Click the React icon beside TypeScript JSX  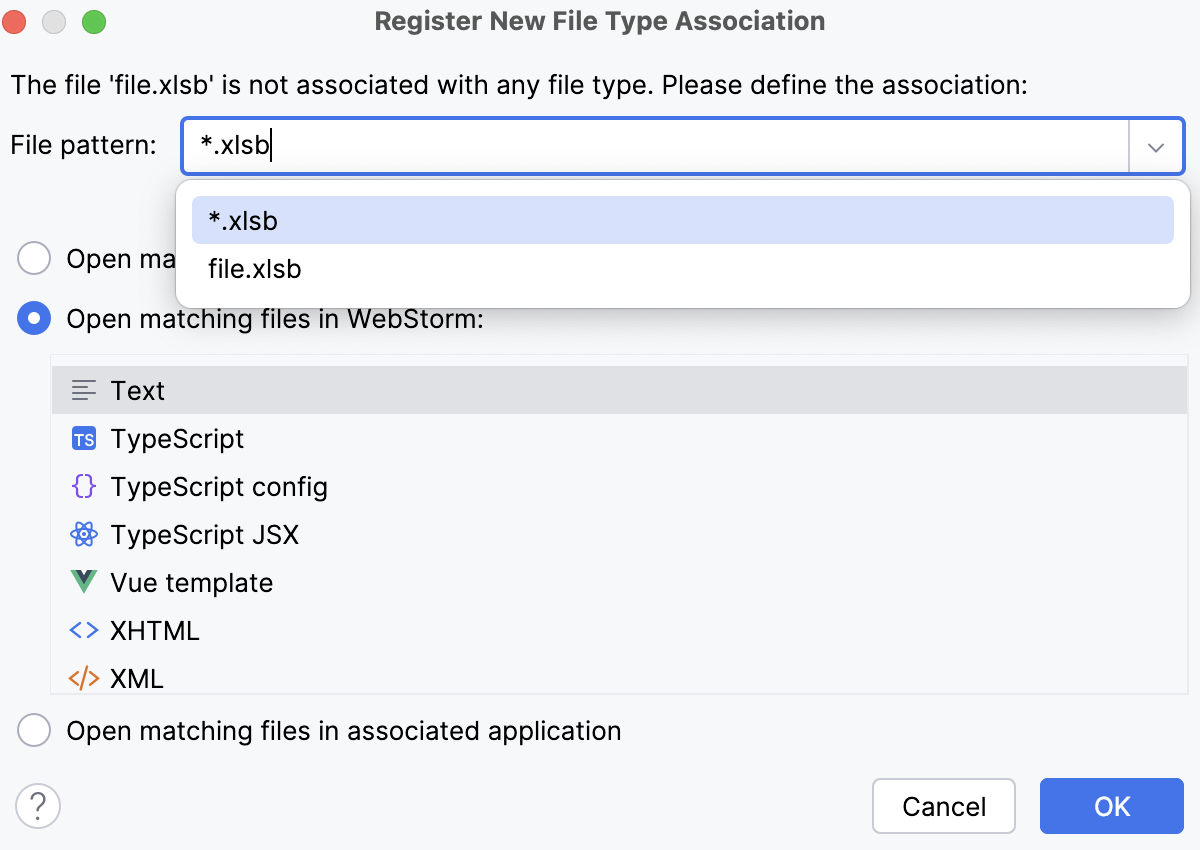pyautogui.click(x=84, y=534)
